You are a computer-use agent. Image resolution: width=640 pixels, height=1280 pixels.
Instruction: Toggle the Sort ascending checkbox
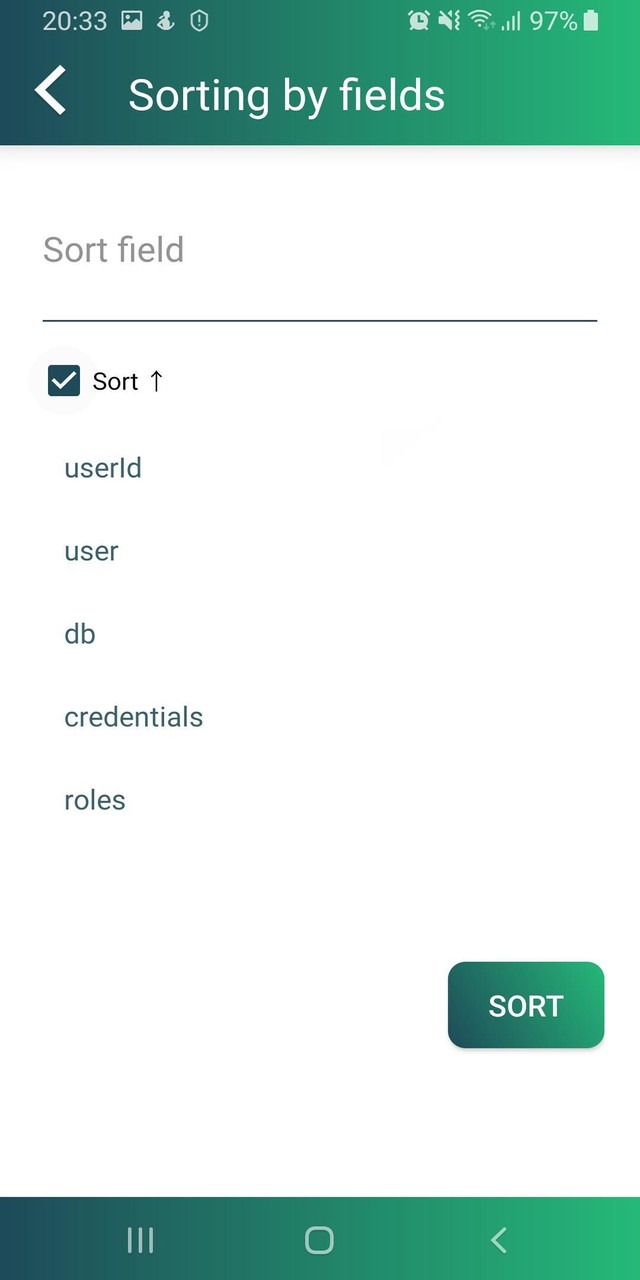[x=63, y=380]
